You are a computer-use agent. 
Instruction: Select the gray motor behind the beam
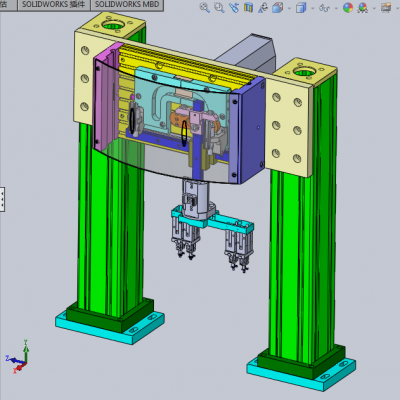point(248,53)
